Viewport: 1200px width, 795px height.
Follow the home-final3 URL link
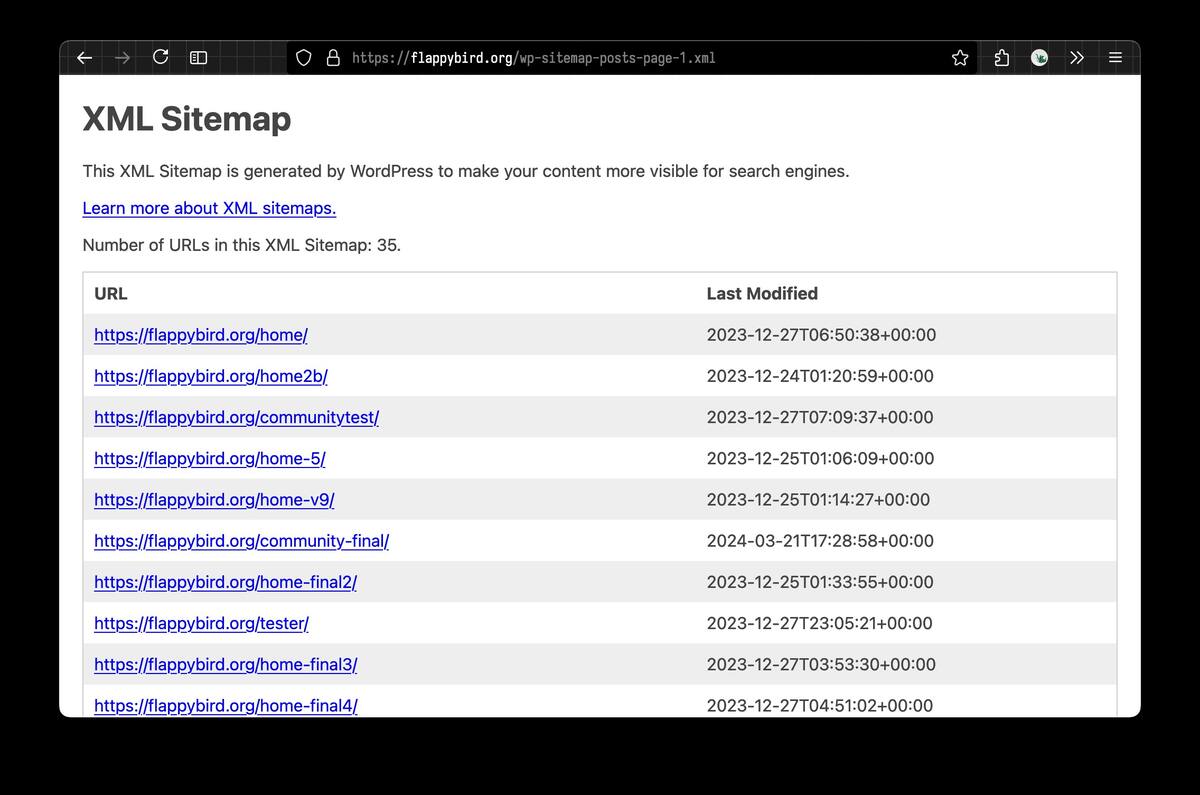[226, 664]
